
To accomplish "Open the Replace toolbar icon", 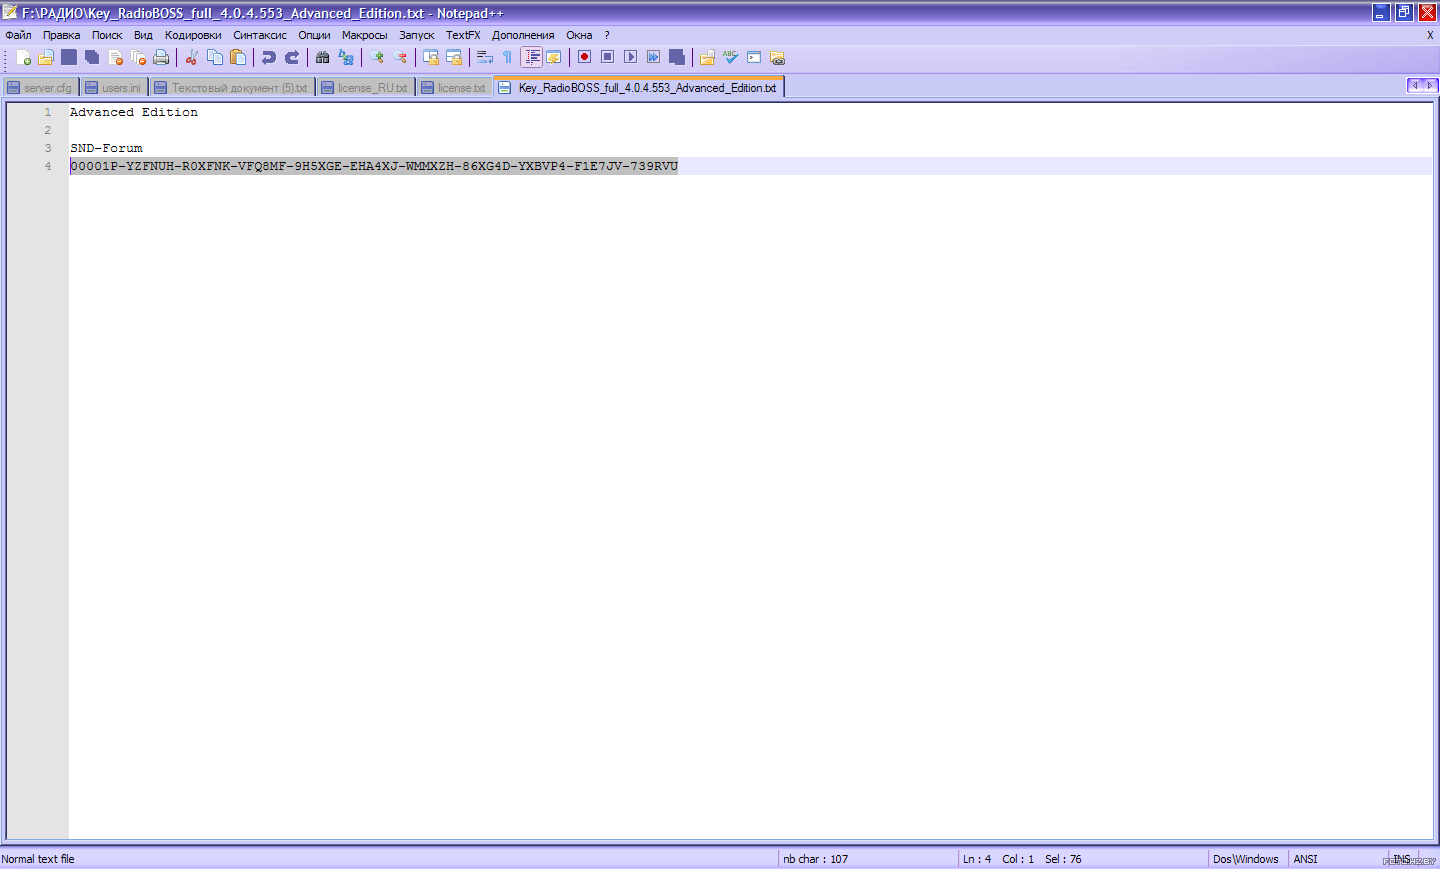I will [x=346, y=58].
